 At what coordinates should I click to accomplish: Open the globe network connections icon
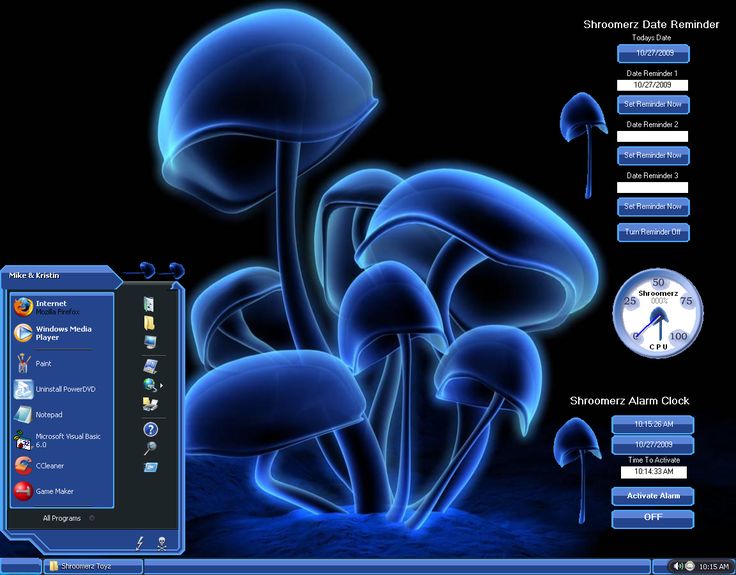click(150, 385)
